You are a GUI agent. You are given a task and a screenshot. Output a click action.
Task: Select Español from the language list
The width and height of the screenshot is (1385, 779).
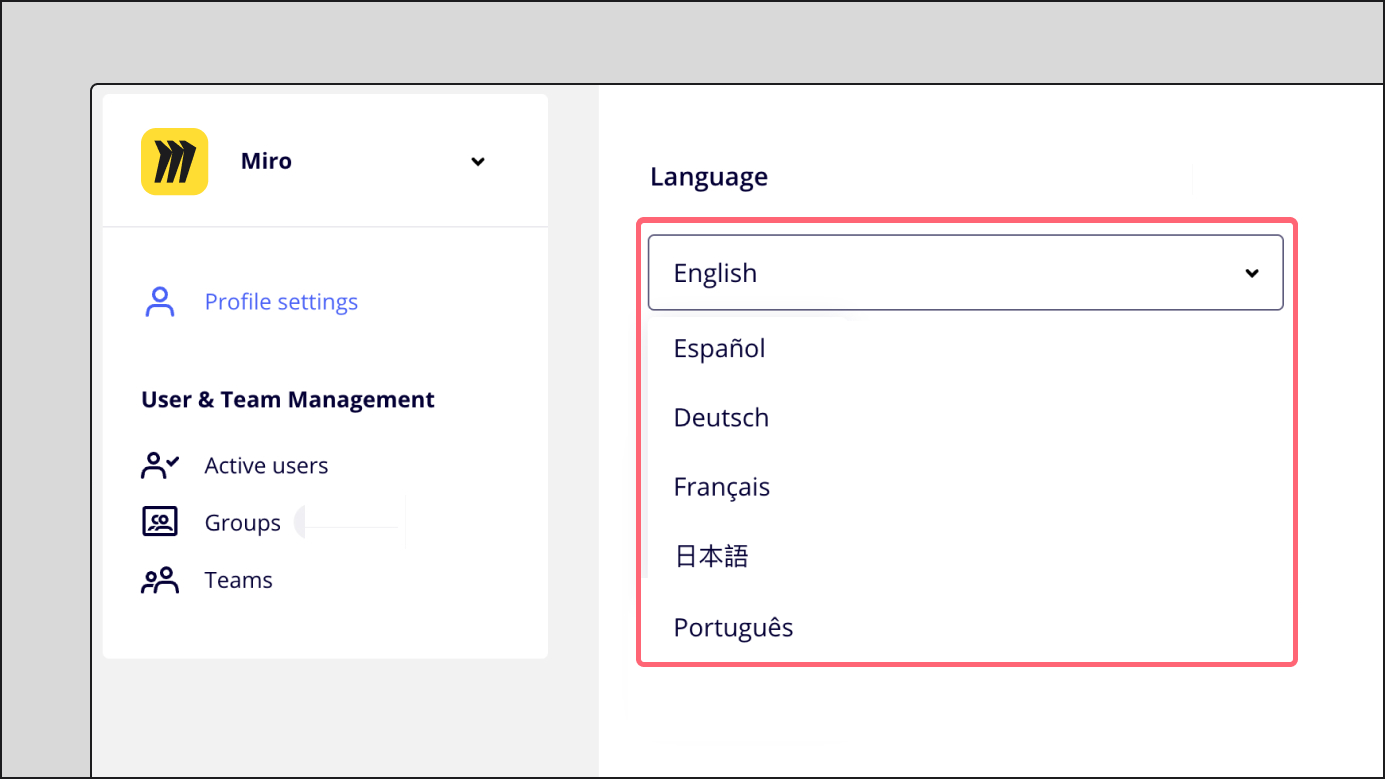(719, 349)
